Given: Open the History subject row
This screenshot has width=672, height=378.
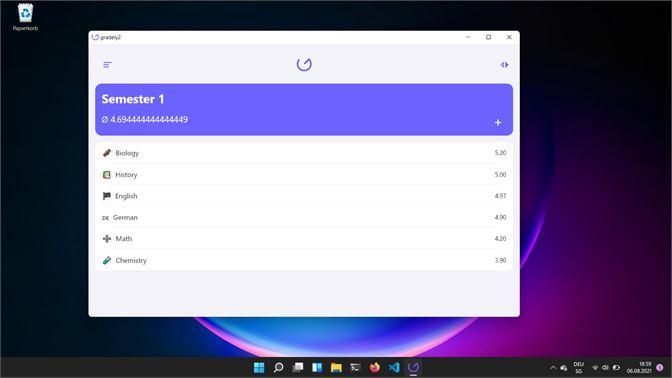Looking at the screenshot, I should (x=304, y=174).
